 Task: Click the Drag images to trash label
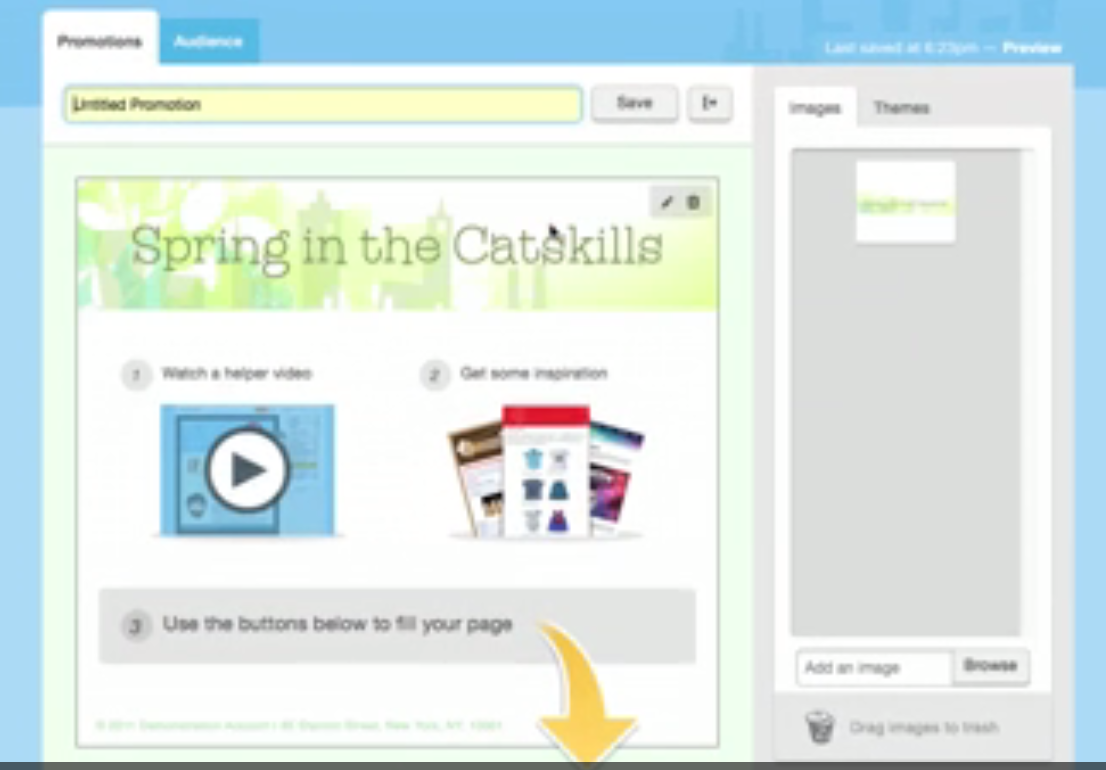[923, 728]
